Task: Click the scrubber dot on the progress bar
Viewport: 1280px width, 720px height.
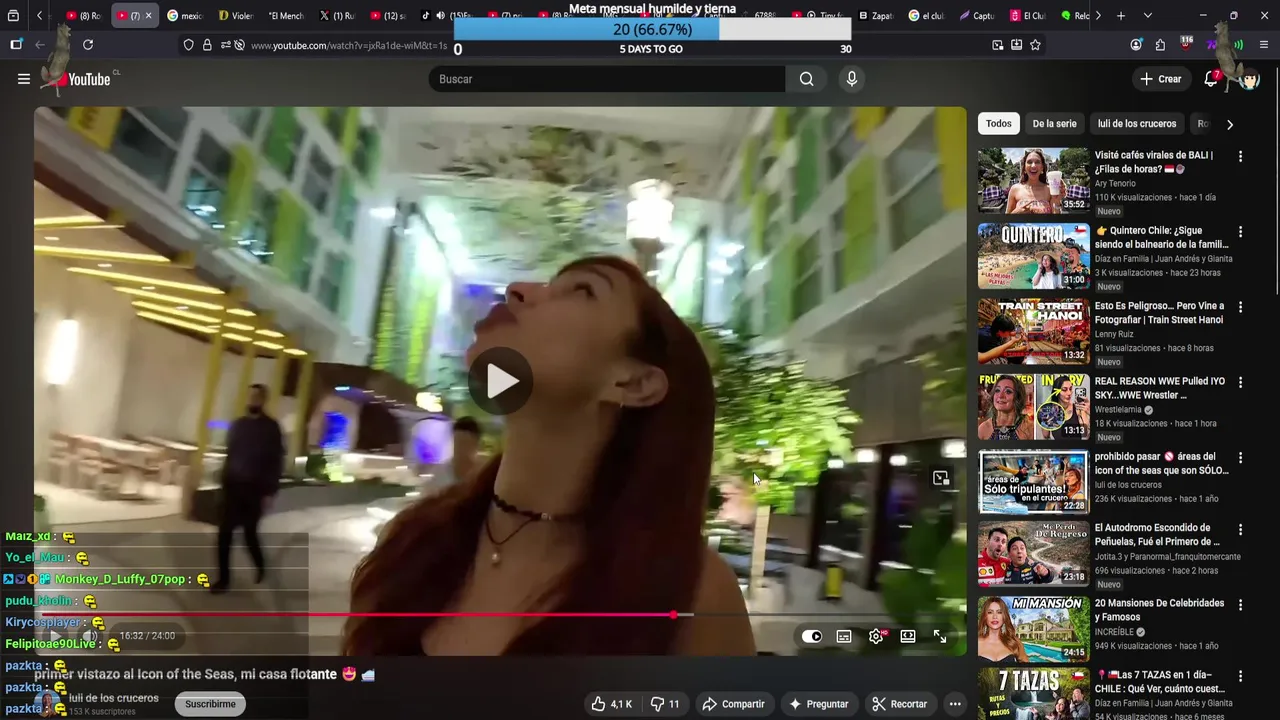Action: (x=674, y=614)
